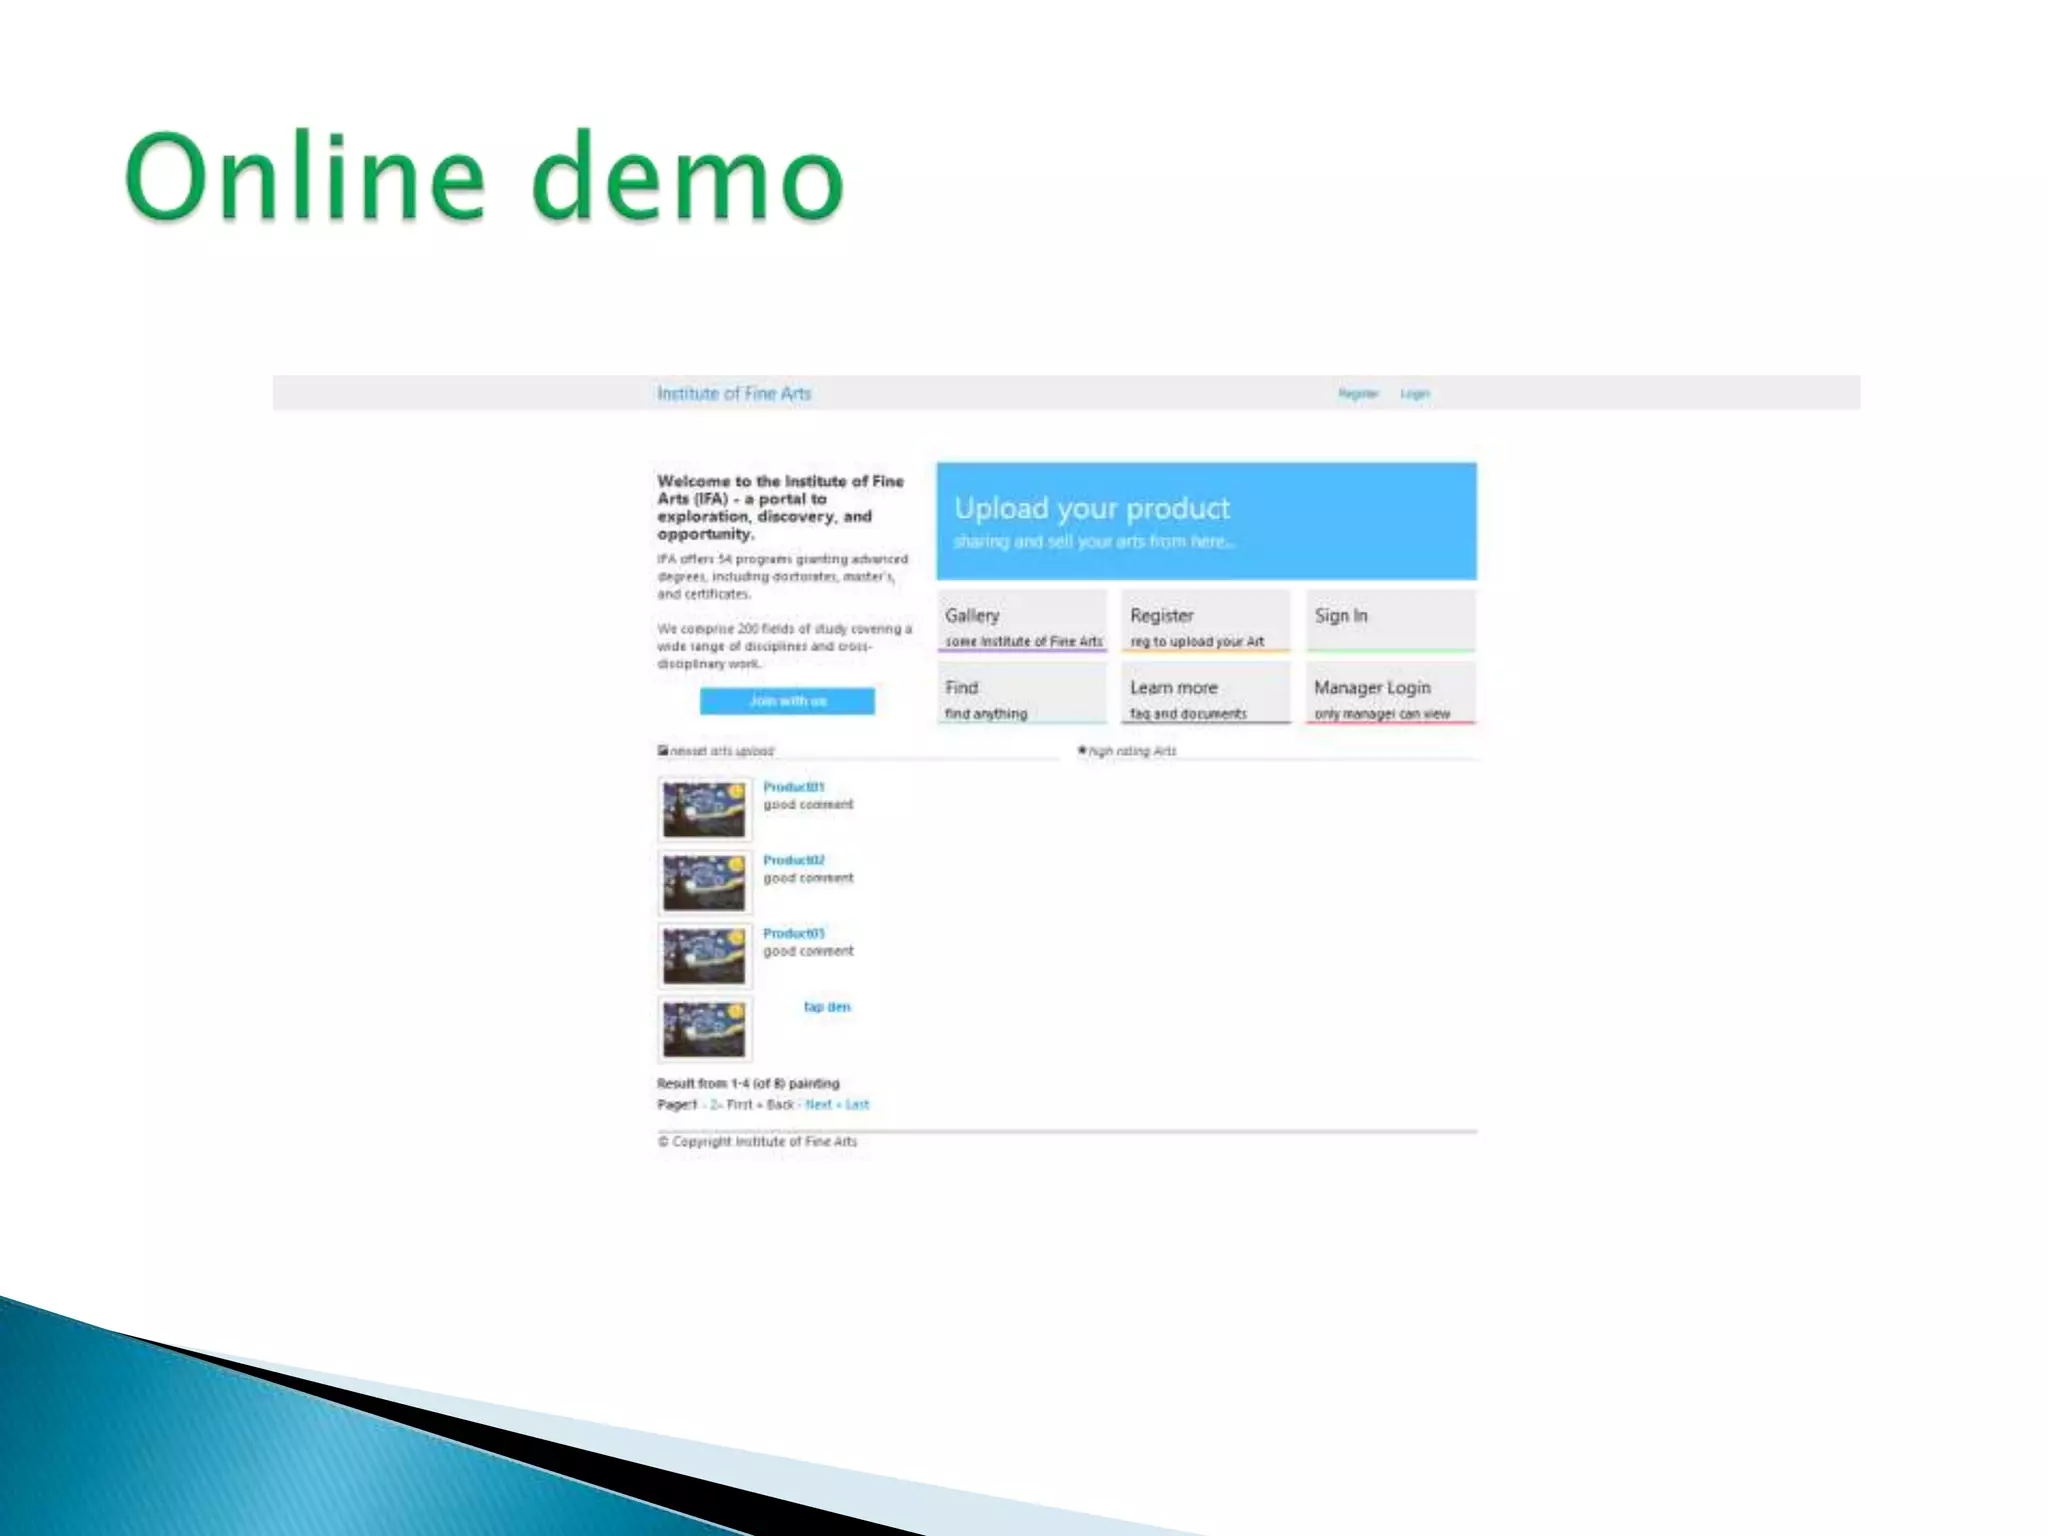Screen dimensions: 2048x1536
Task: Open the Product02 painting thumbnail
Action: 704,882
